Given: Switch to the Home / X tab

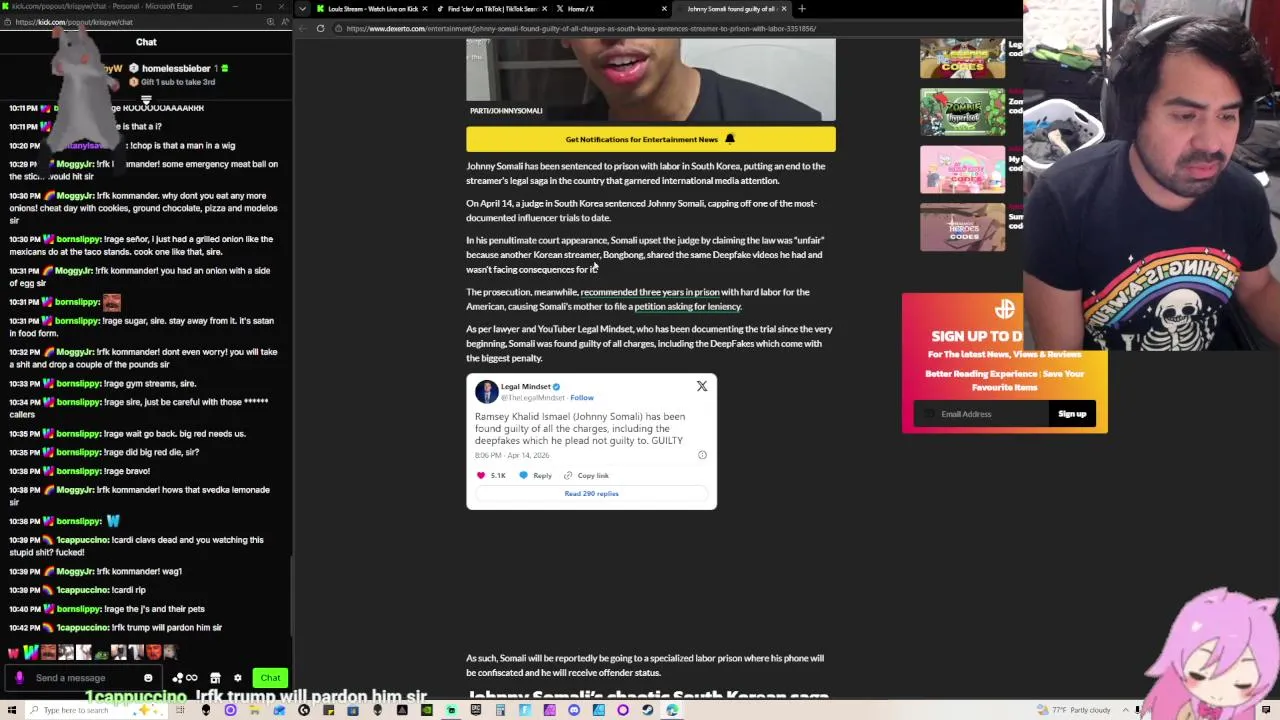Looking at the screenshot, I should coord(610,9).
